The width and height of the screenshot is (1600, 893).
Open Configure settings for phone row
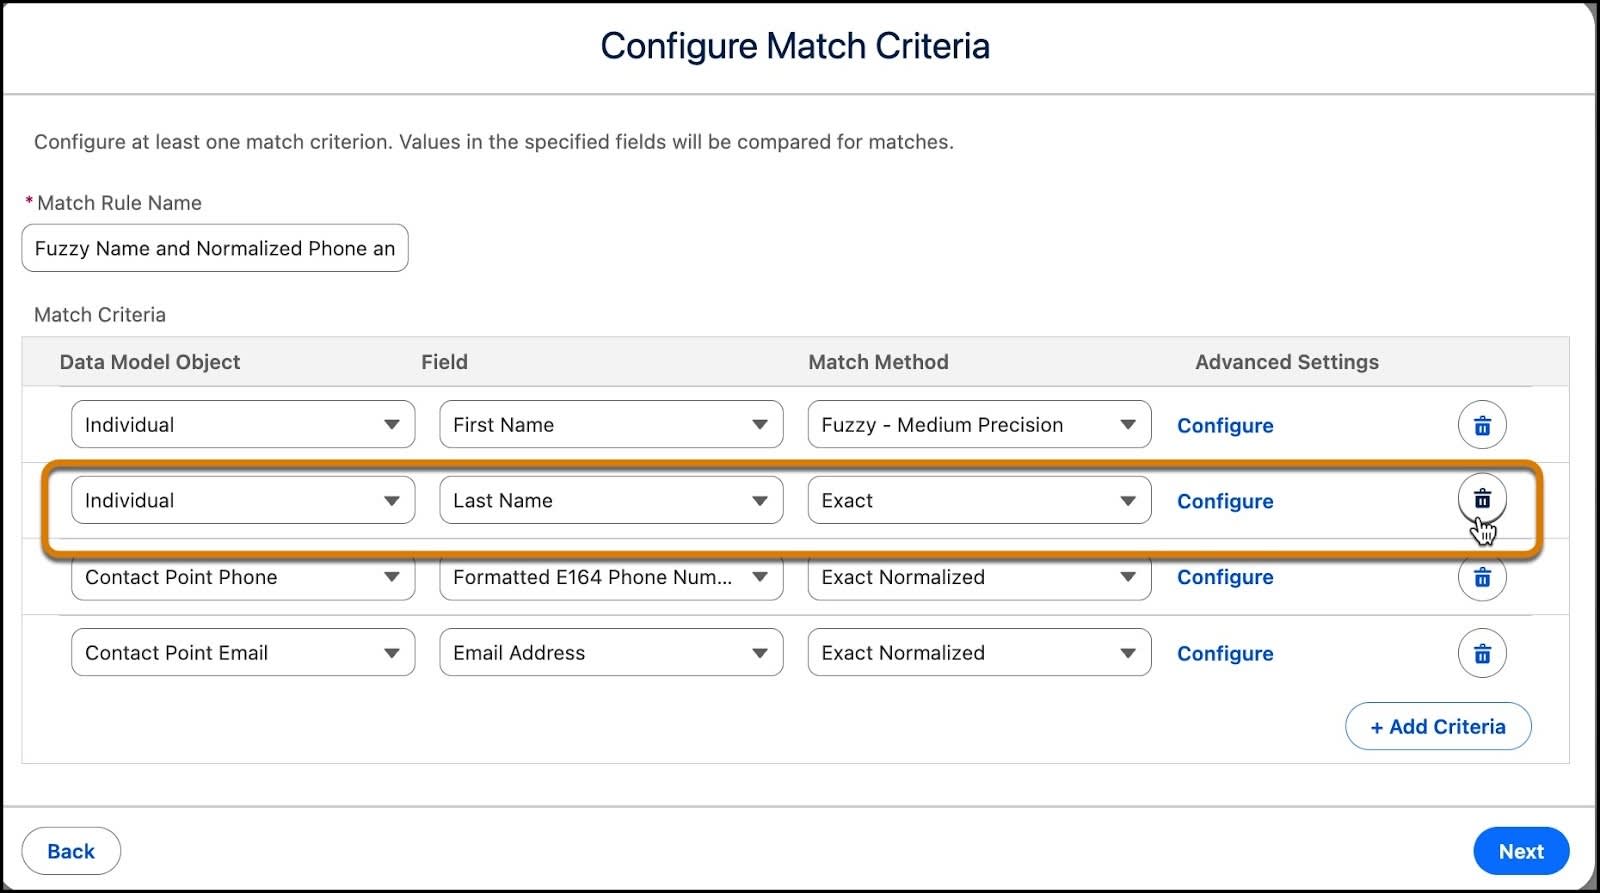pyautogui.click(x=1225, y=578)
